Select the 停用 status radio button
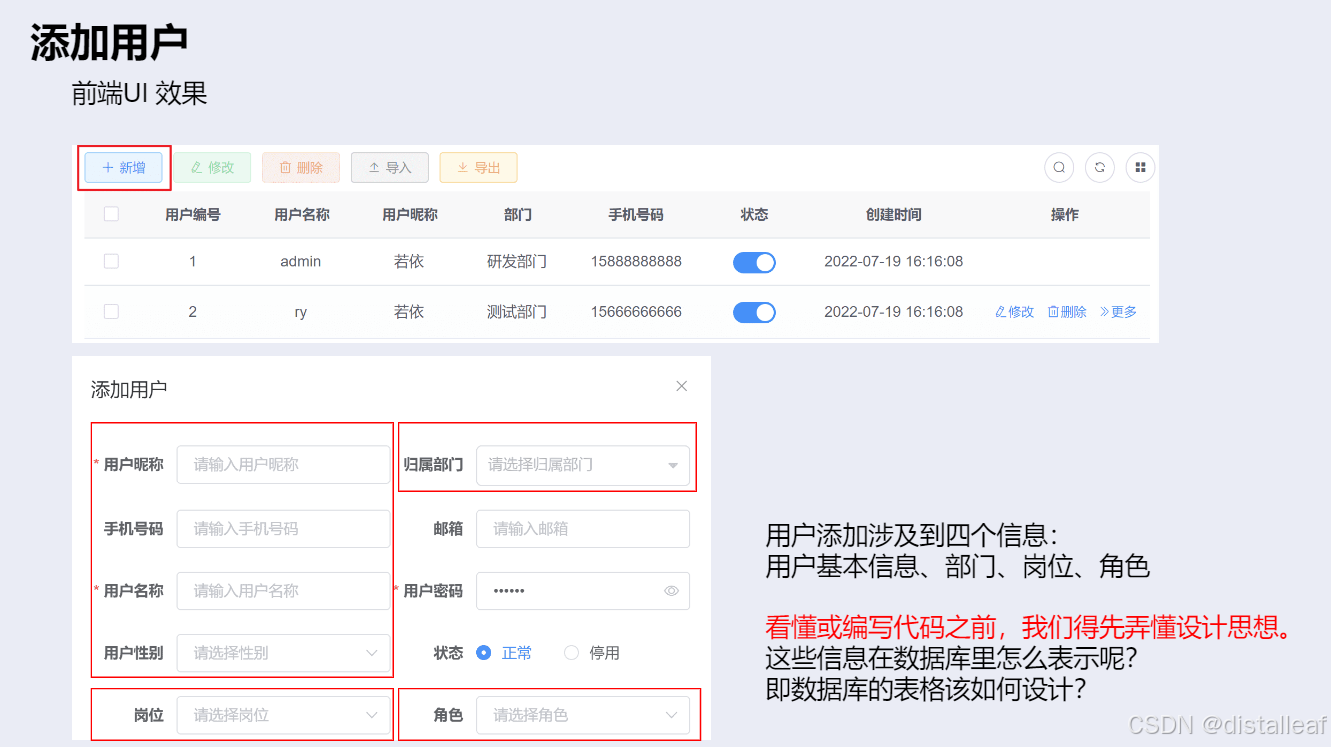Viewport: 1331px width, 747px height. [x=570, y=652]
